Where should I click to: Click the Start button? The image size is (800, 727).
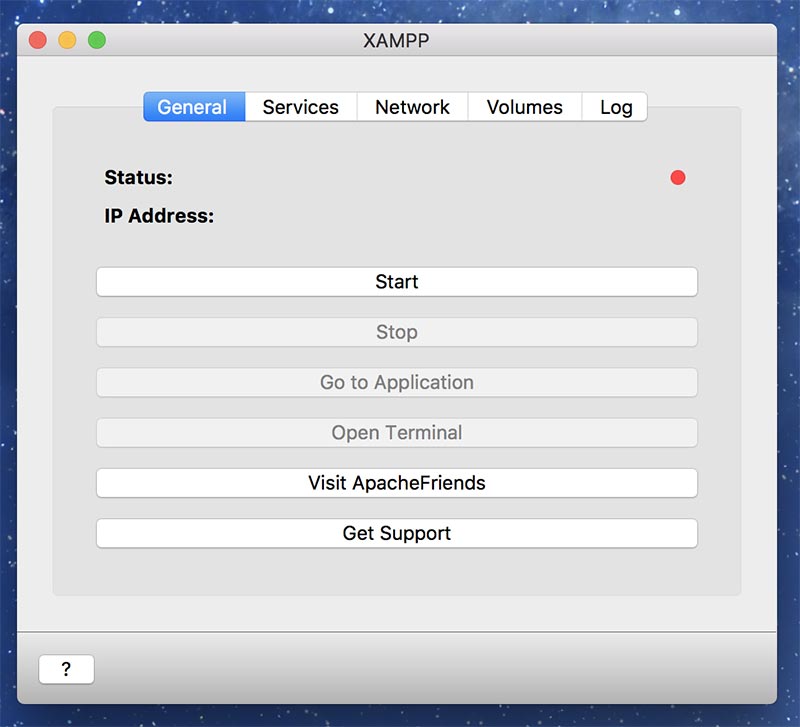[x=397, y=282]
